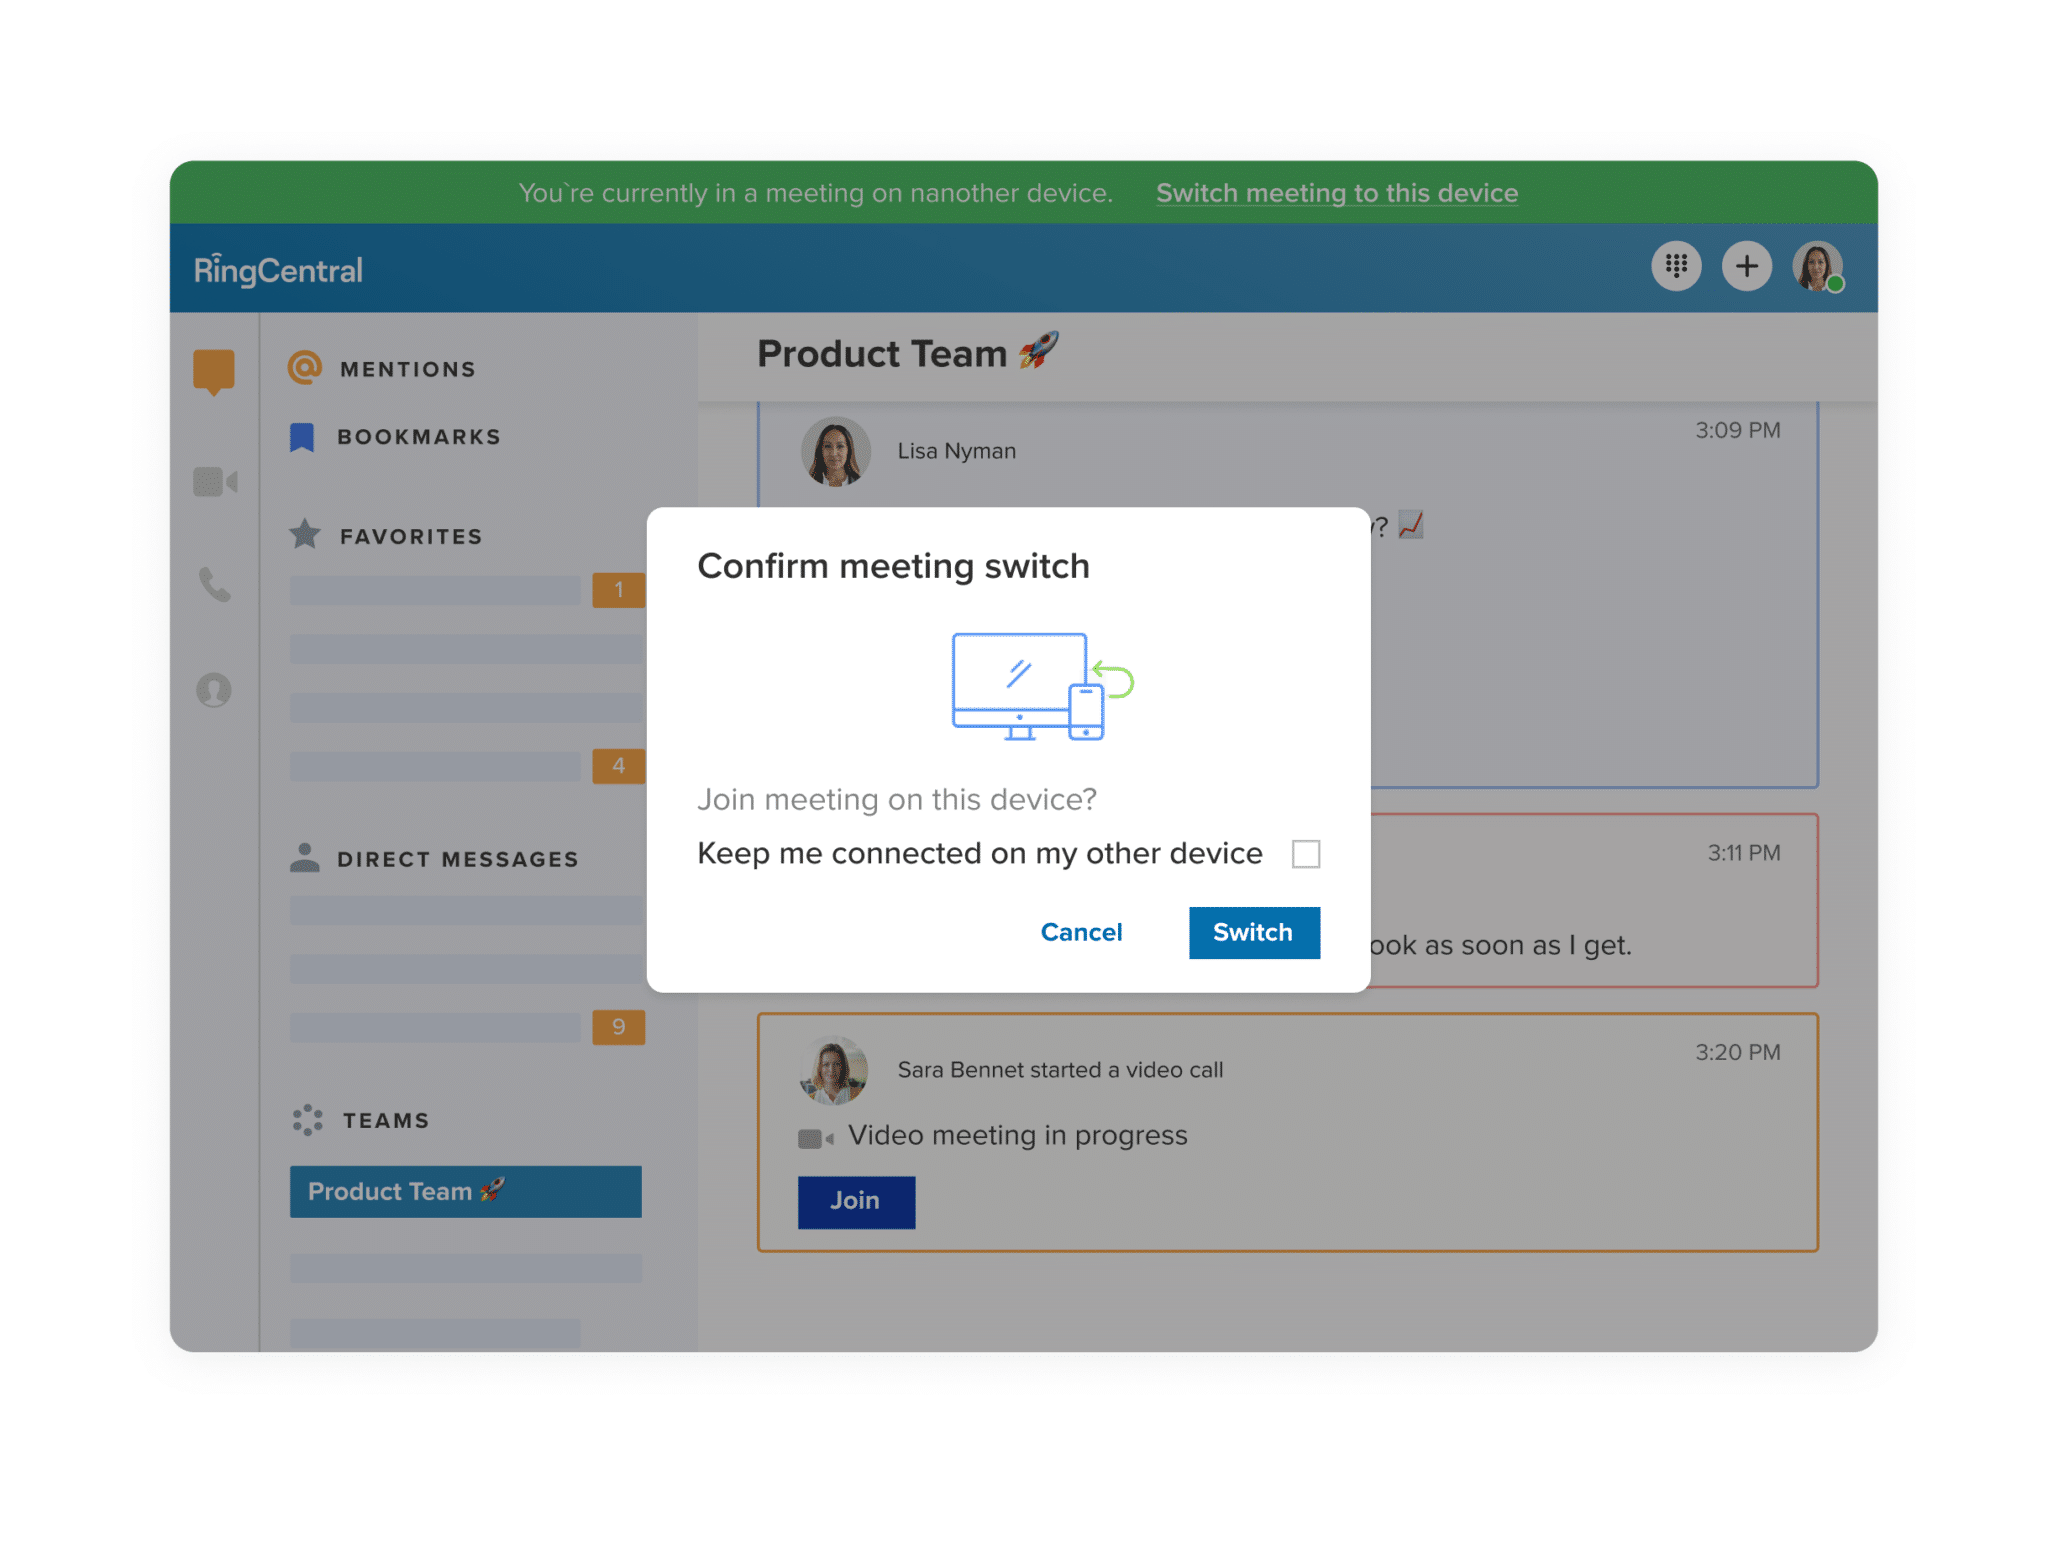Open the dial pad grid icon

[1675, 266]
